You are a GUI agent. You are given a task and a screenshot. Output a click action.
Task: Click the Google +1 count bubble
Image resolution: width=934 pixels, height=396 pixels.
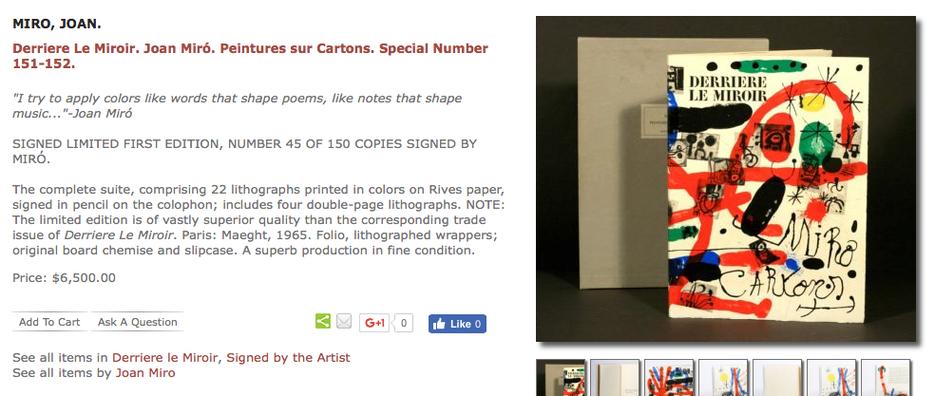pos(403,323)
